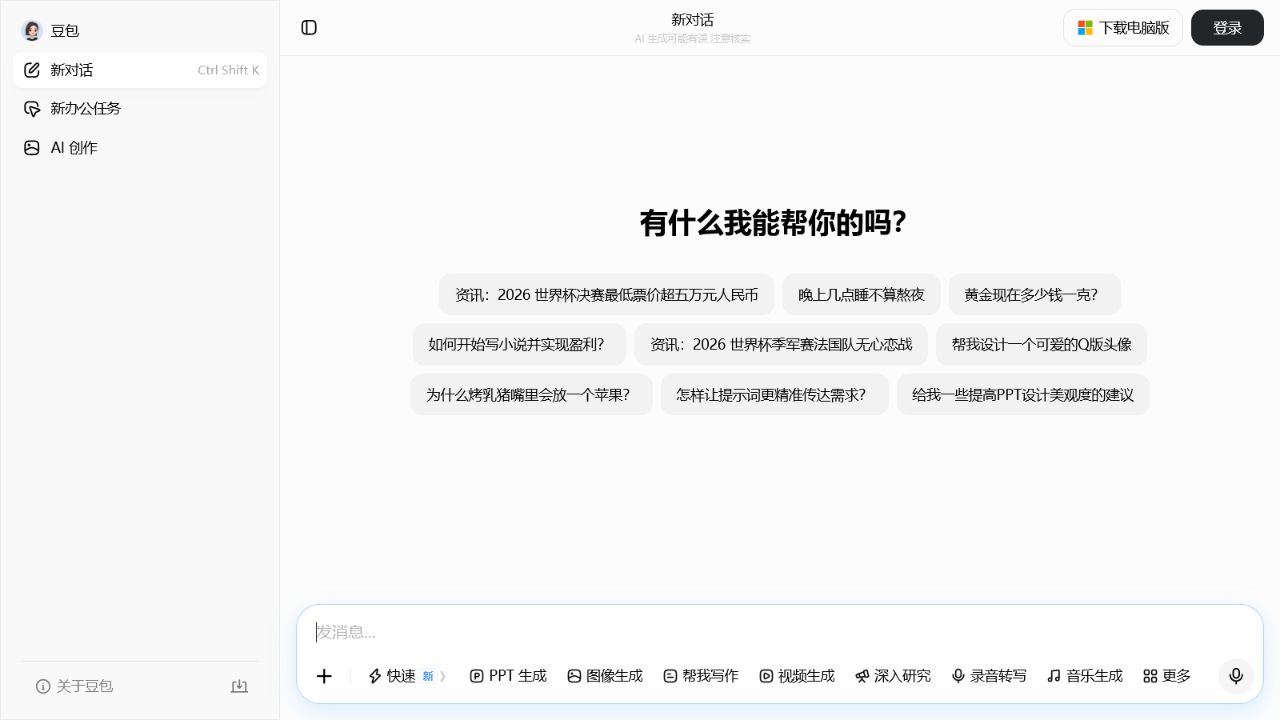Click suggestion 世界杯季军赛法国队无心恋战

[x=781, y=344]
